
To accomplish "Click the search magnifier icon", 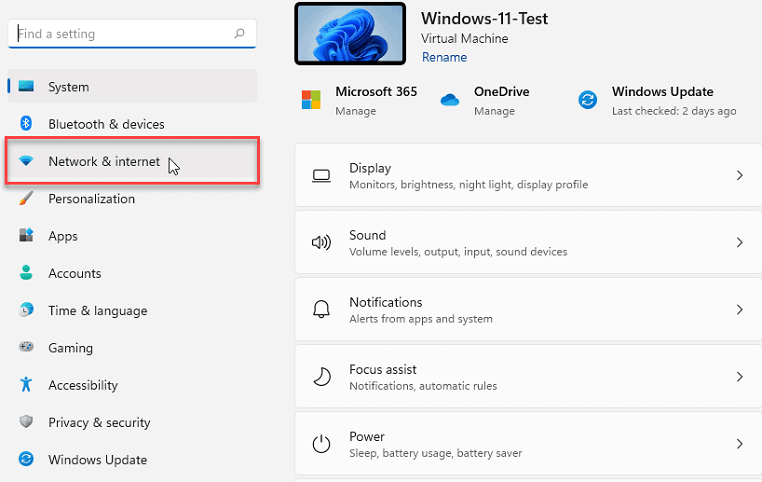I will click(240, 34).
